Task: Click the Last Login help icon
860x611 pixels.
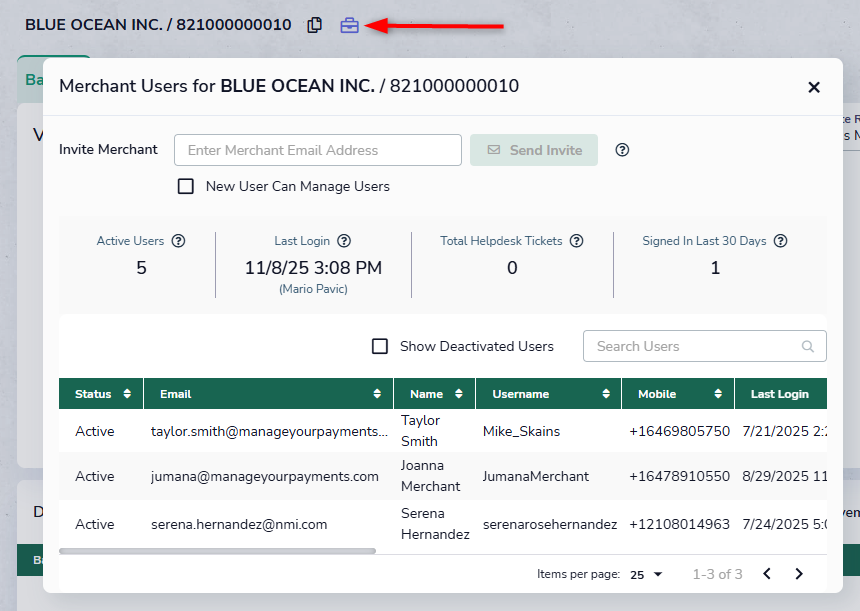Action: click(344, 241)
